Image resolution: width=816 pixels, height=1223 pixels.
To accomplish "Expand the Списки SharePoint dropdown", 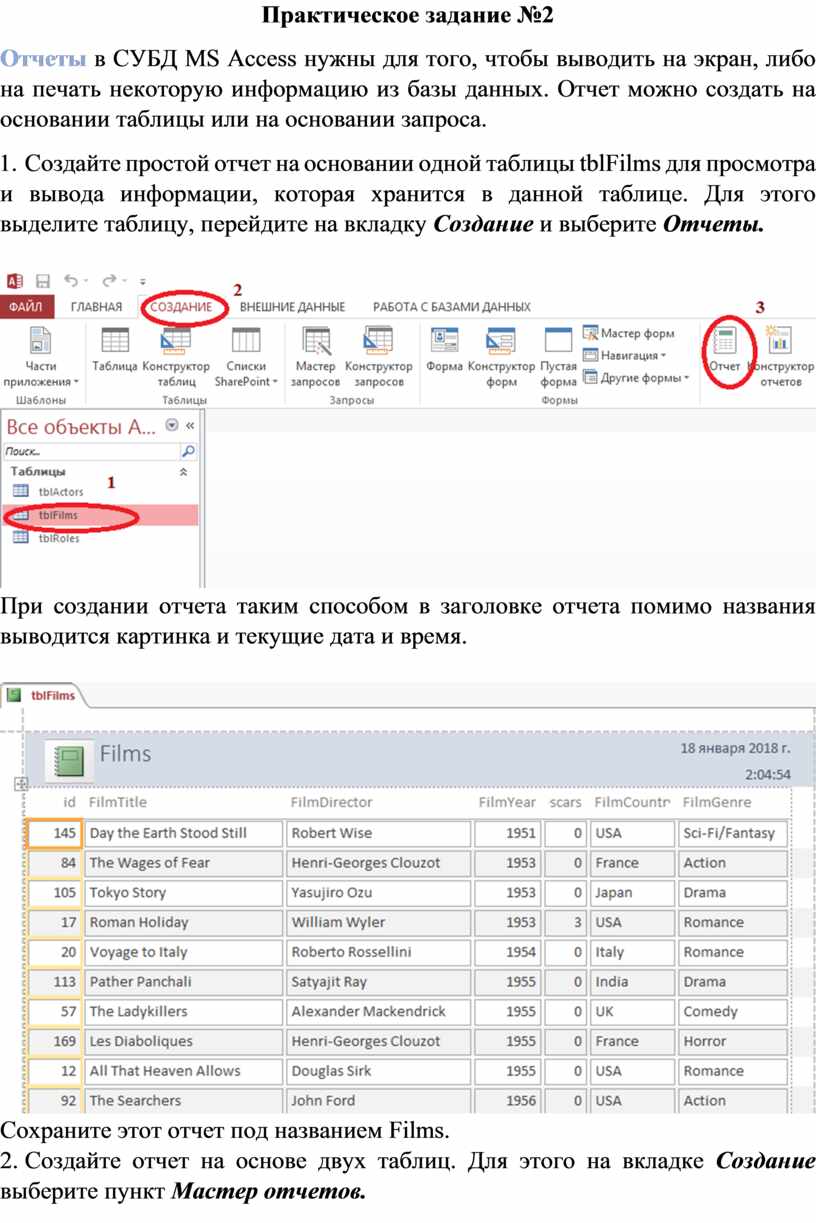I will coord(246,356).
